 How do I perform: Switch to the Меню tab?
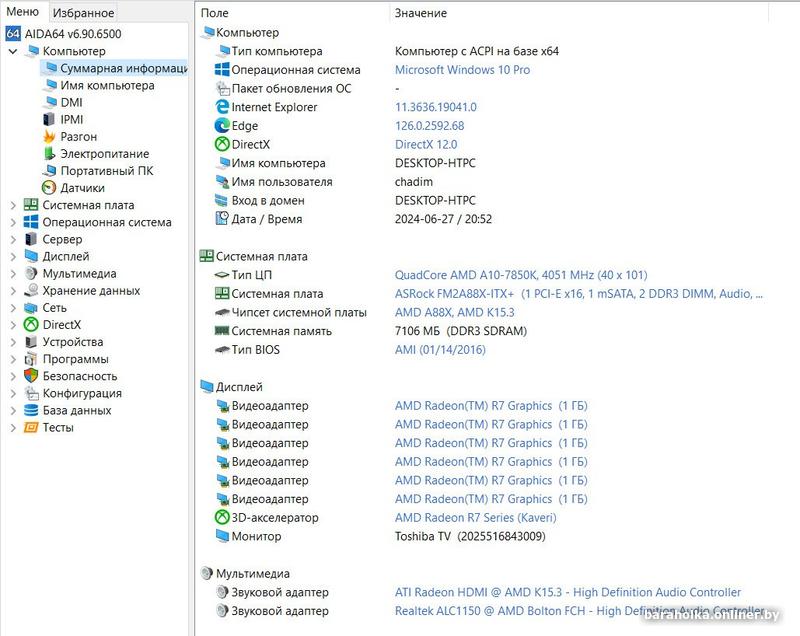22,12
